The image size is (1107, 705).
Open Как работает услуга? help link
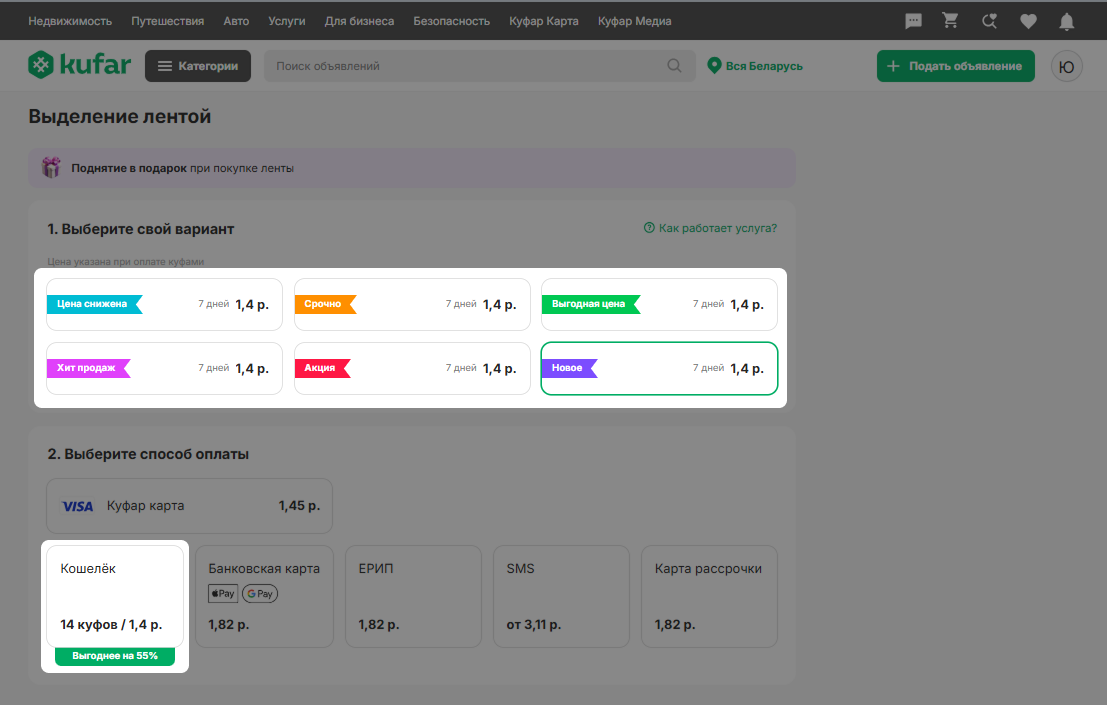click(710, 228)
